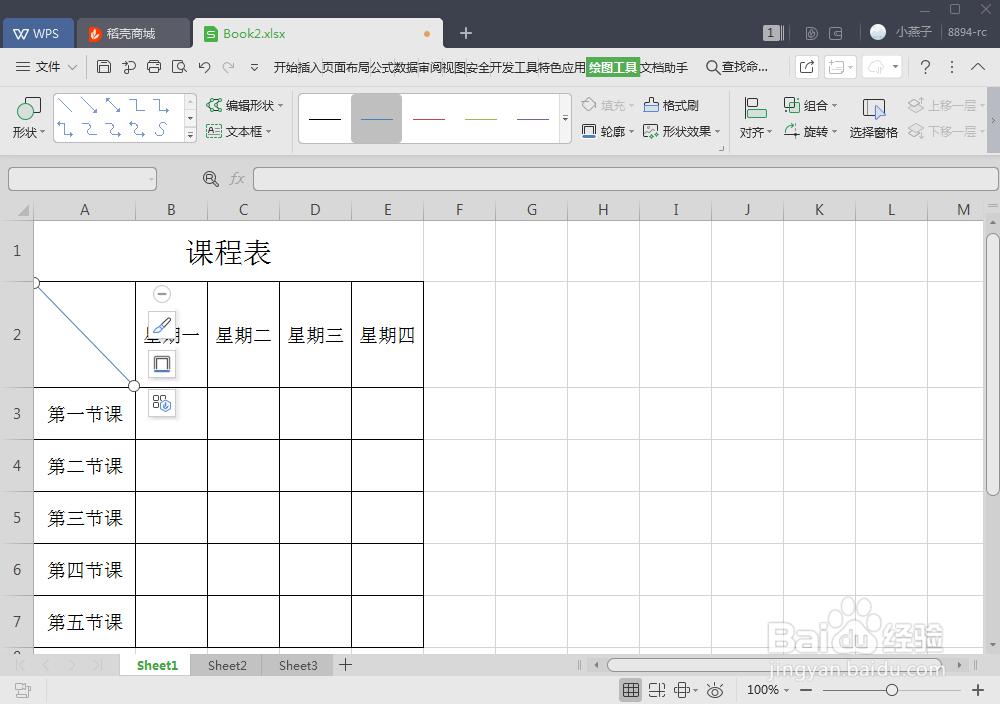1000x704 pixels.
Task: Open the Help question mark
Action: click(x=925, y=67)
